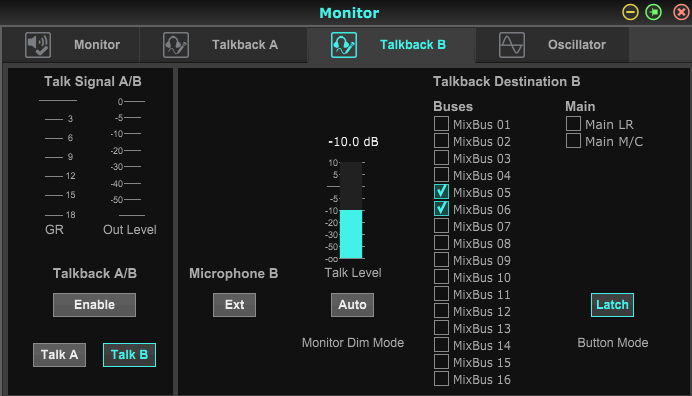Toggle the Latch button mode
This screenshot has height=396, width=692.
(x=613, y=305)
